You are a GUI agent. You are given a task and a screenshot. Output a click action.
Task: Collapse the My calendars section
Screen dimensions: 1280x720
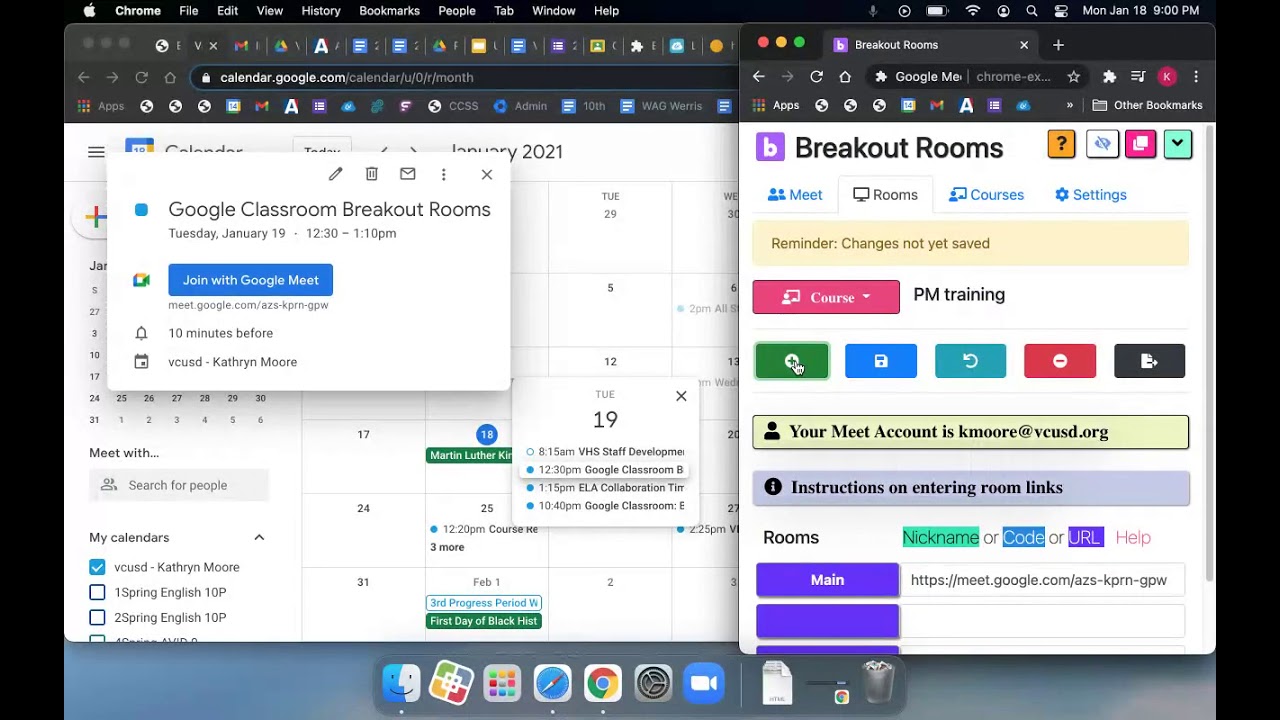pos(259,537)
